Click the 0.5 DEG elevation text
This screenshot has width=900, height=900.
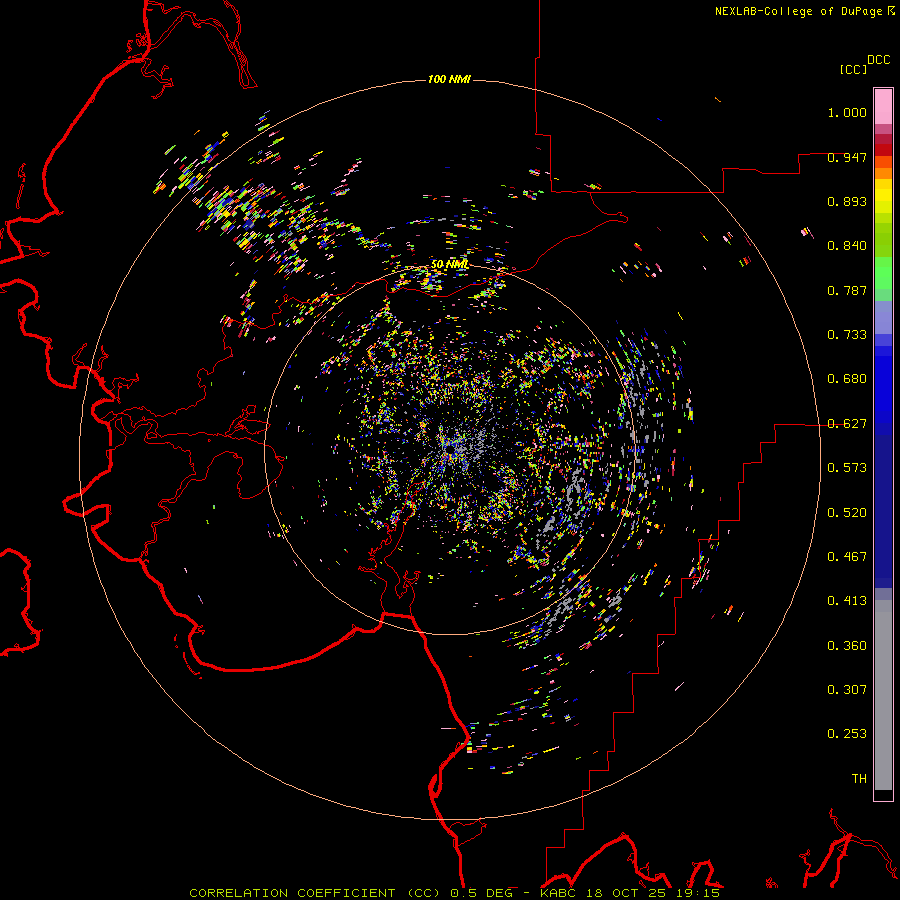click(482, 893)
